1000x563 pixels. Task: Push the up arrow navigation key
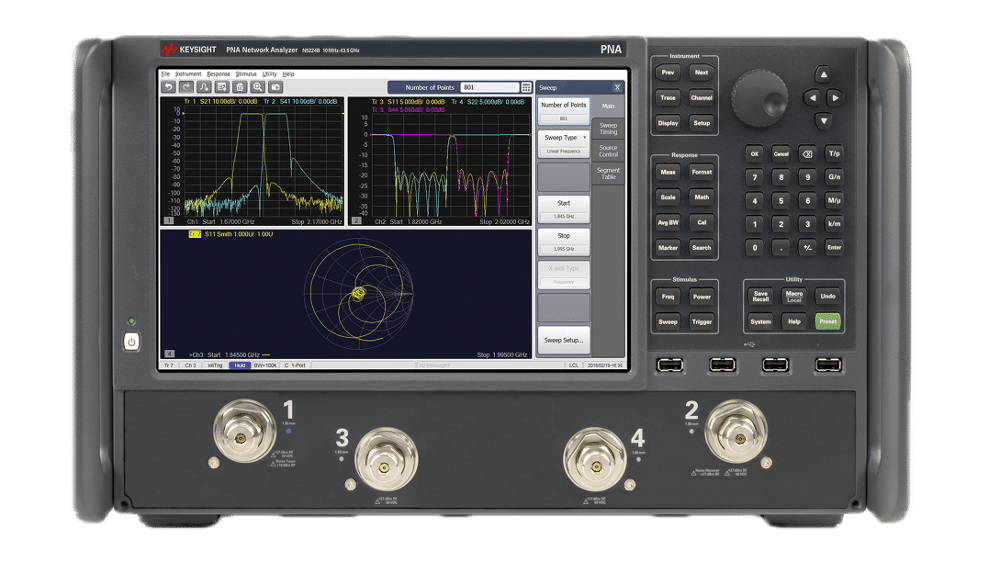click(x=823, y=75)
